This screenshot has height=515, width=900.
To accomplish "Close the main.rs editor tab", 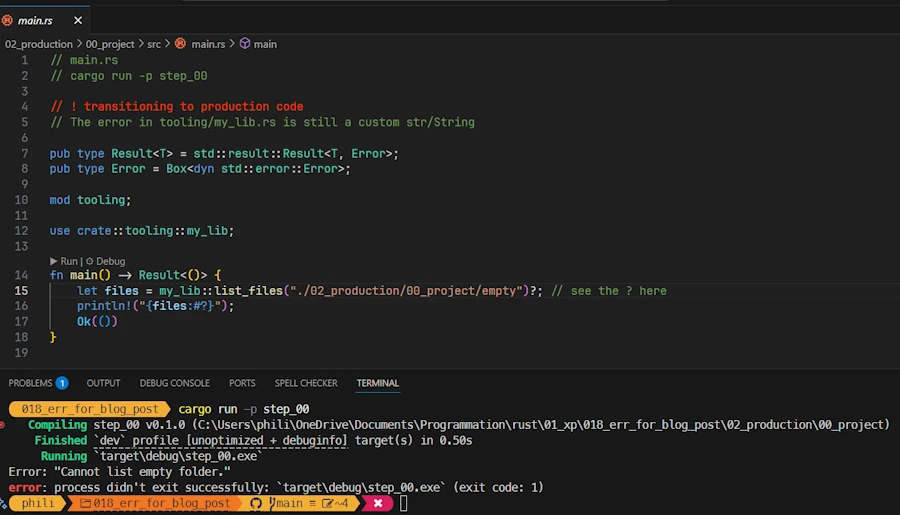I will coord(78,21).
